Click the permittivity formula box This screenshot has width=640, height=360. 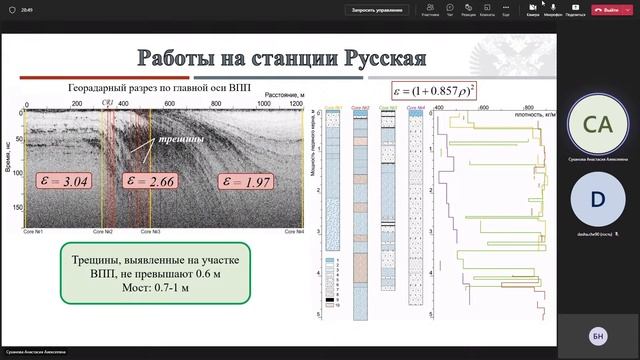434,91
